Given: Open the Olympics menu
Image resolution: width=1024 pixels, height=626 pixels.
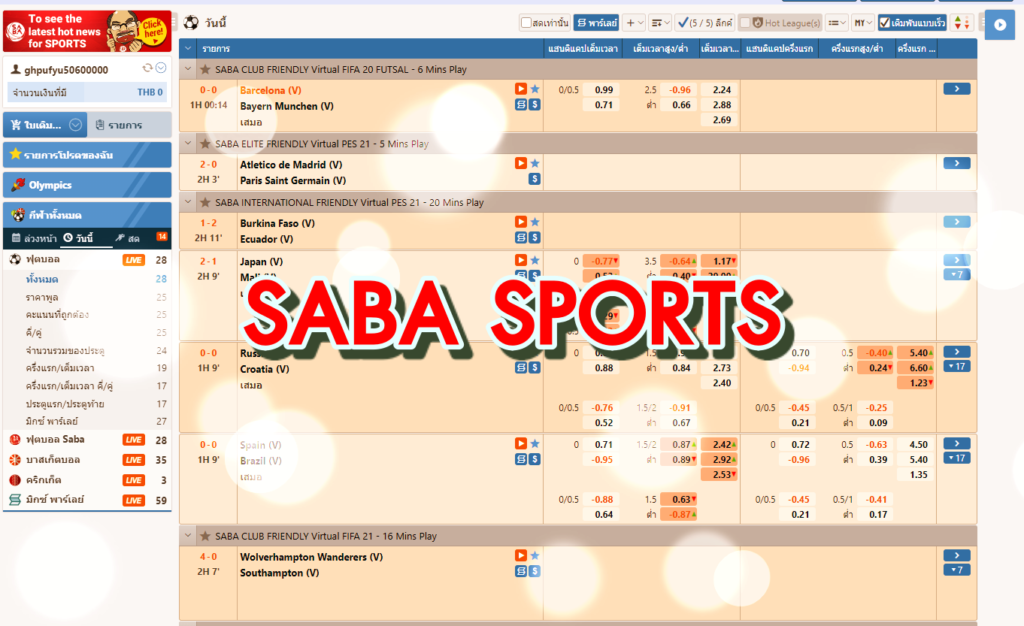Looking at the screenshot, I should coord(87,185).
